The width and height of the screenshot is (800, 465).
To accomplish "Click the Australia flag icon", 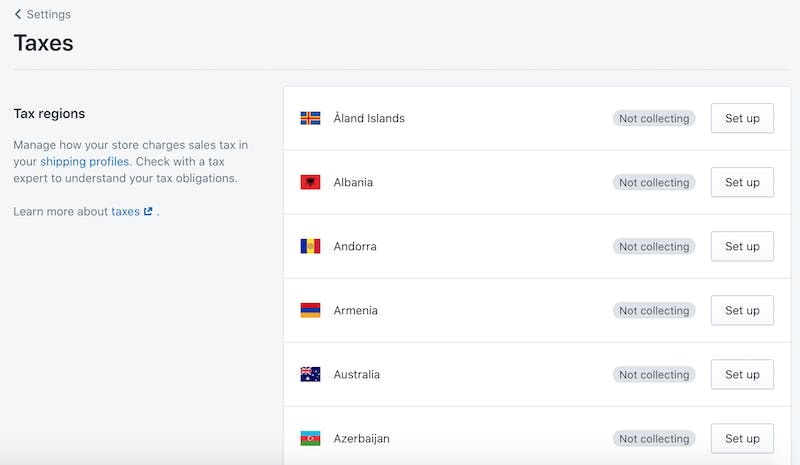I will tap(310, 375).
